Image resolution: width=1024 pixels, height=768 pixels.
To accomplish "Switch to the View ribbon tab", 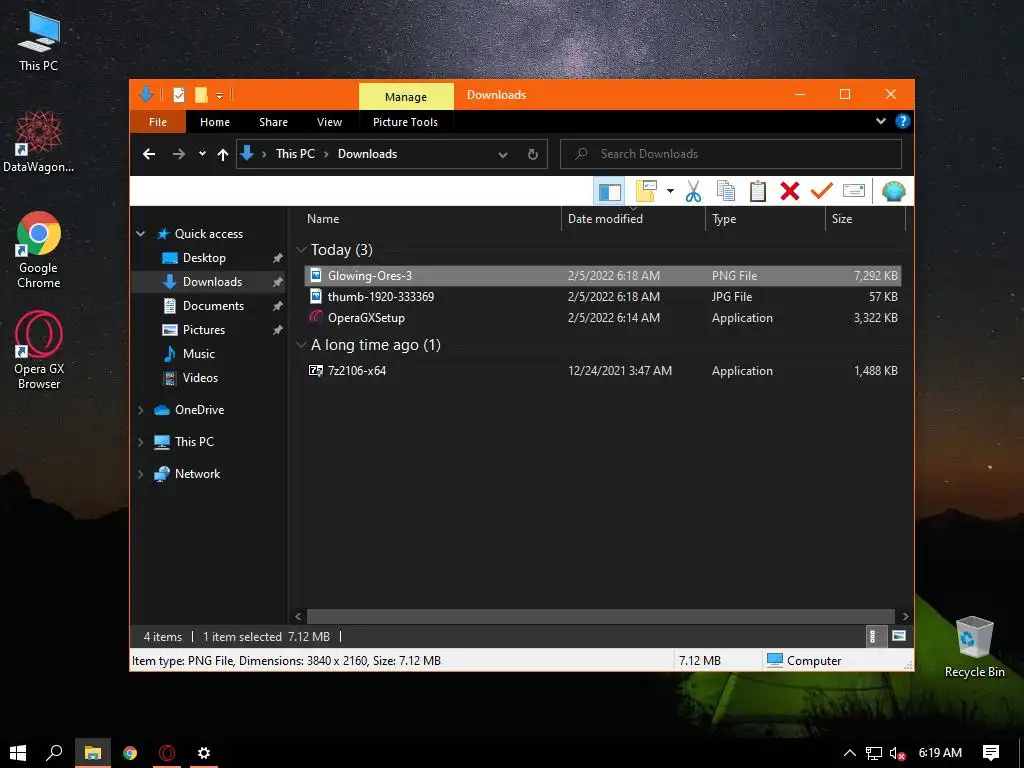I will 329,122.
